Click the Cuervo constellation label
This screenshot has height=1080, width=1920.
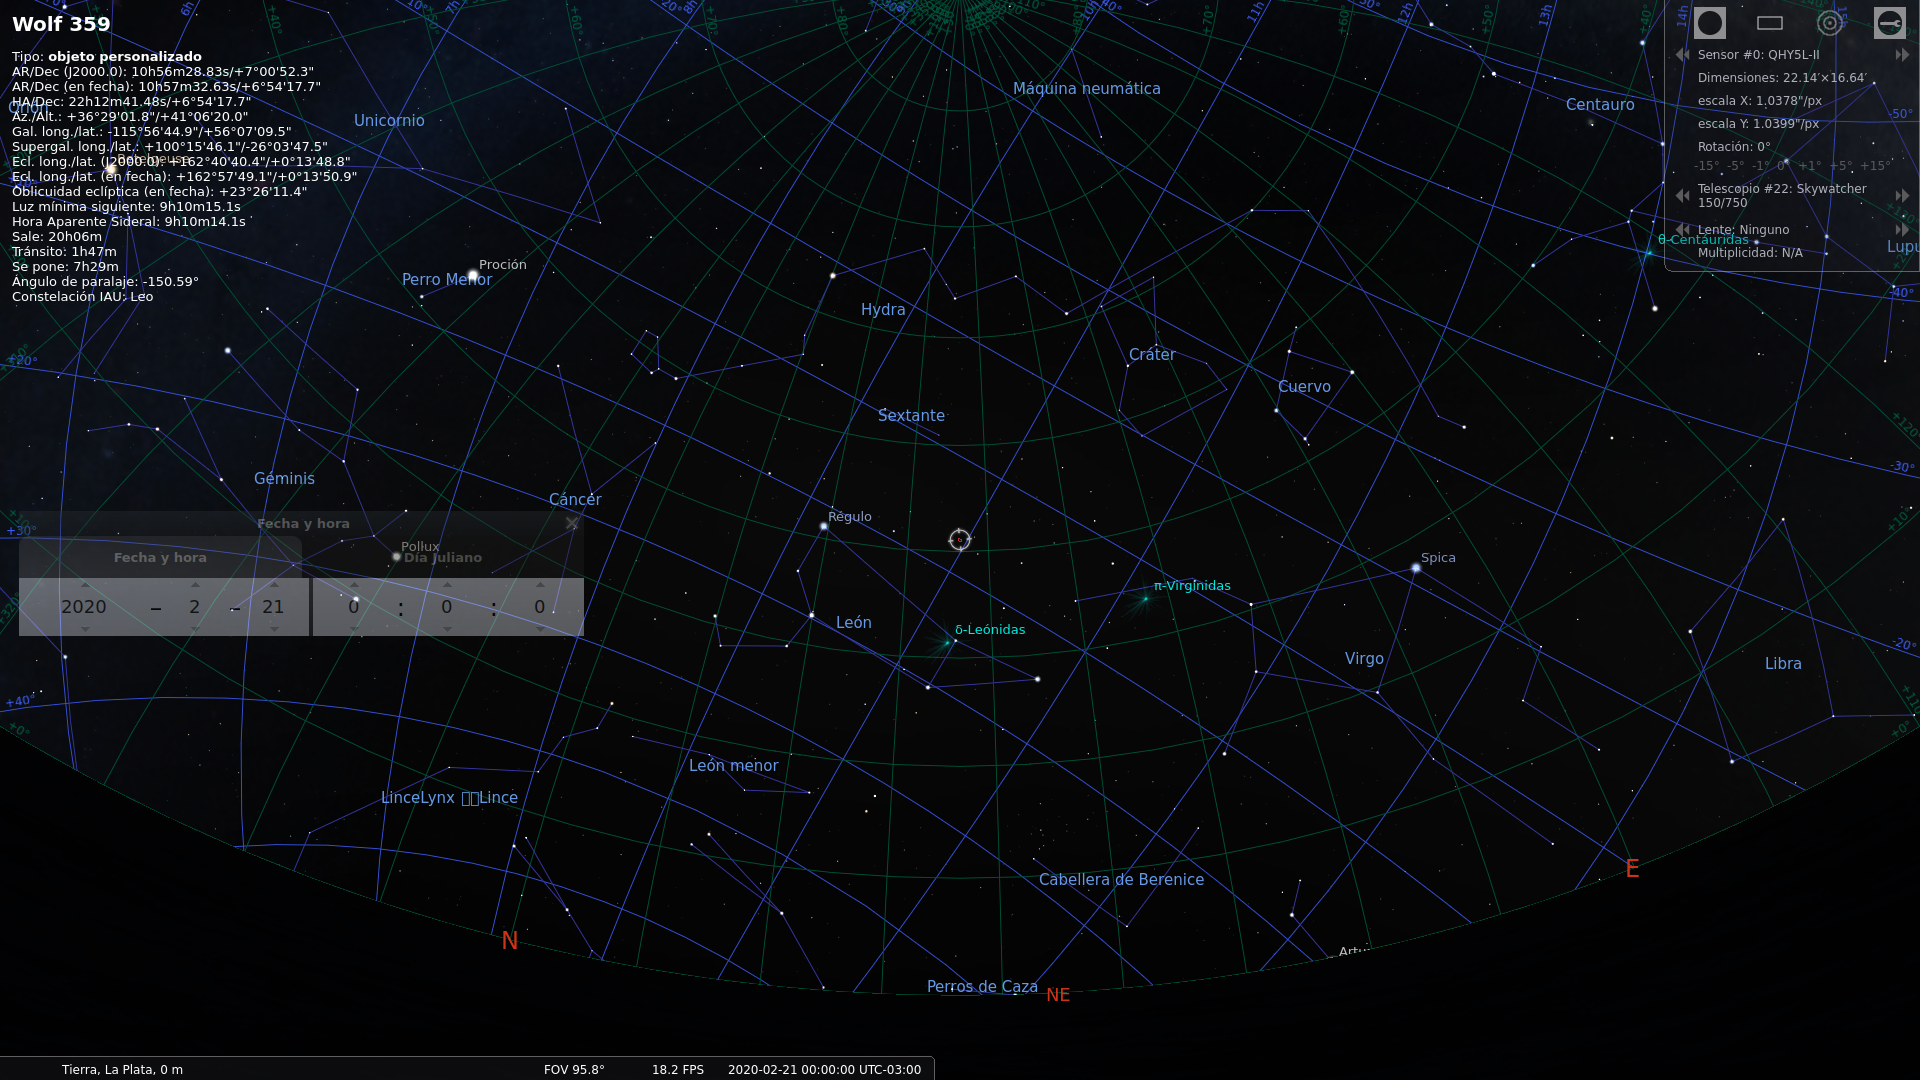1304,387
